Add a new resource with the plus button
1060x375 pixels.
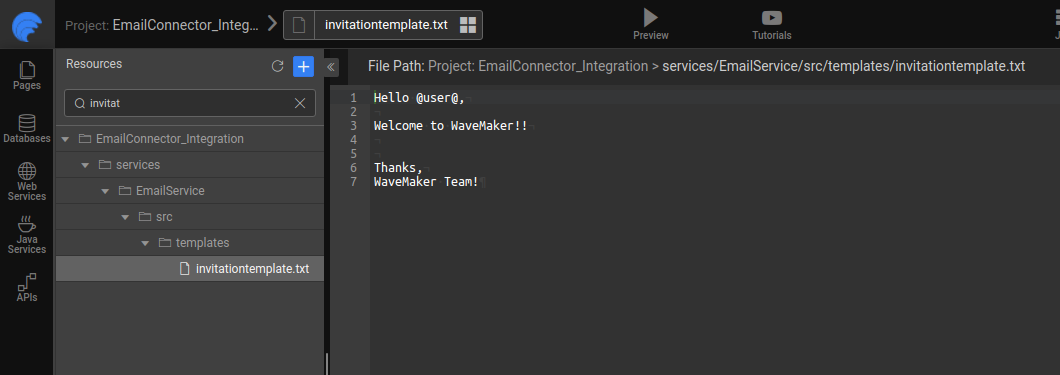click(304, 66)
